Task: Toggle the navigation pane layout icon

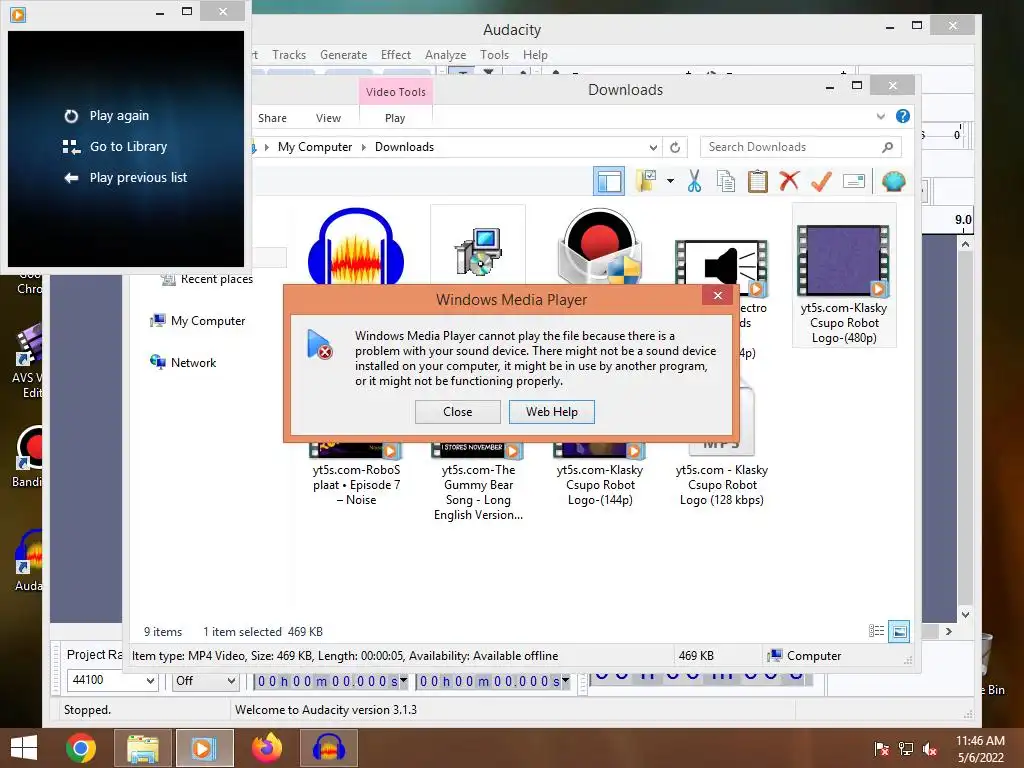Action: click(x=609, y=181)
